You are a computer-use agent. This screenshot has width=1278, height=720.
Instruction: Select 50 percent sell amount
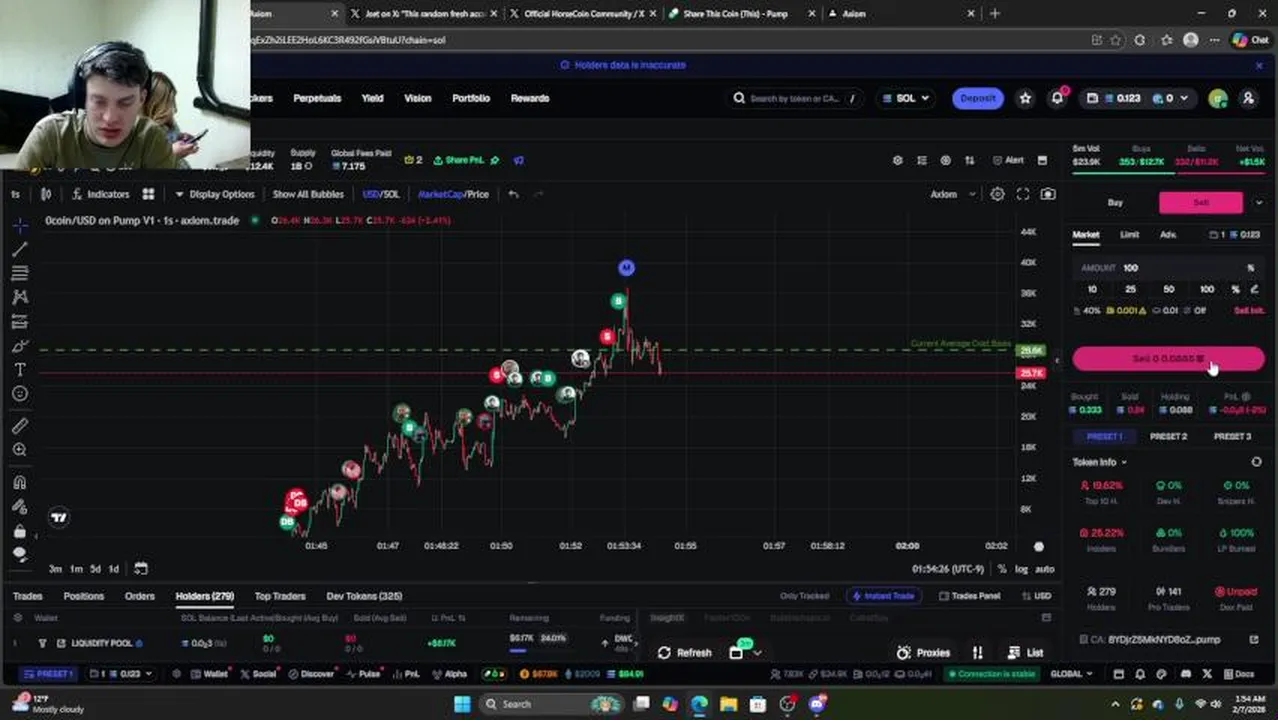click(1168, 289)
